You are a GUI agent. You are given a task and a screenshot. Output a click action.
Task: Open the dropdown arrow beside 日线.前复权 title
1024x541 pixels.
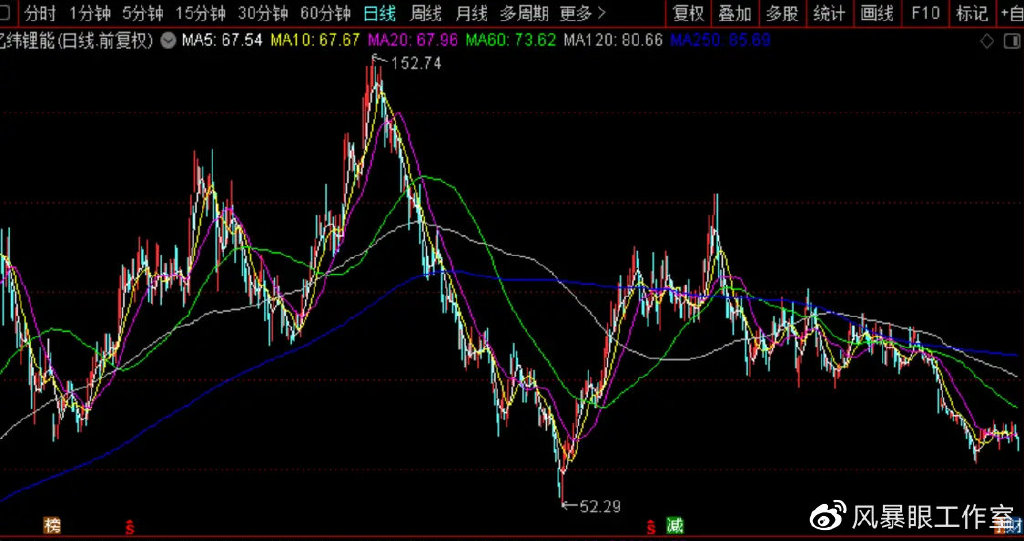168,41
